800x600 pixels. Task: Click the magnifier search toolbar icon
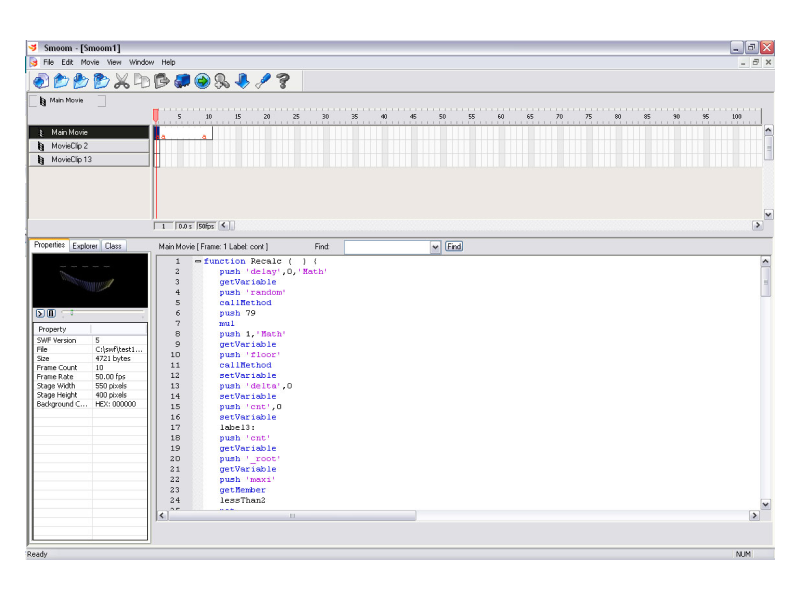tap(222, 81)
